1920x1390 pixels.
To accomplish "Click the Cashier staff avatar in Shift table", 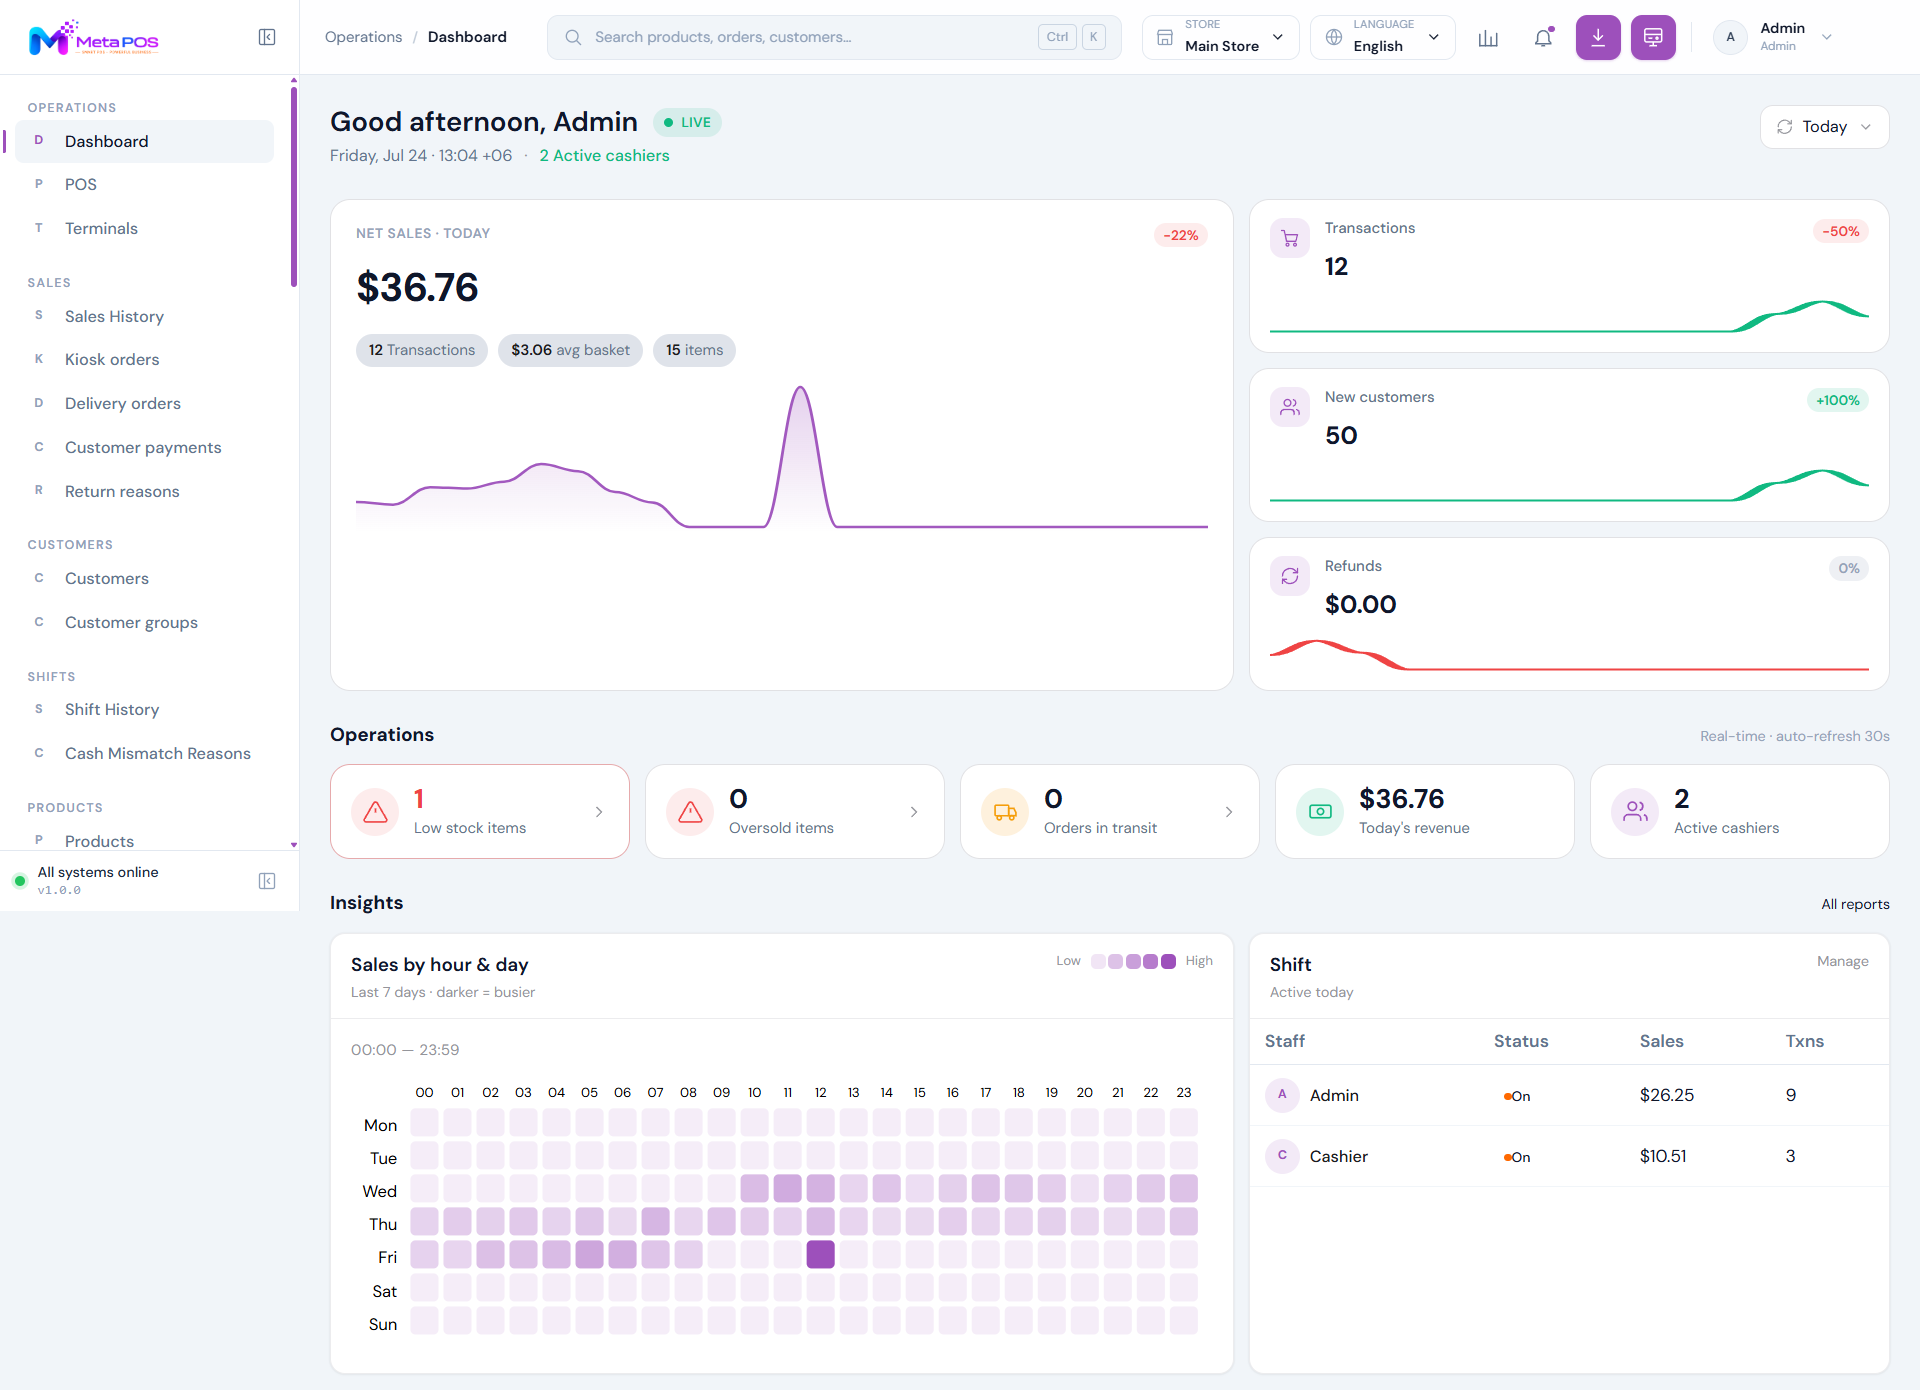I will click(1282, 1156).
